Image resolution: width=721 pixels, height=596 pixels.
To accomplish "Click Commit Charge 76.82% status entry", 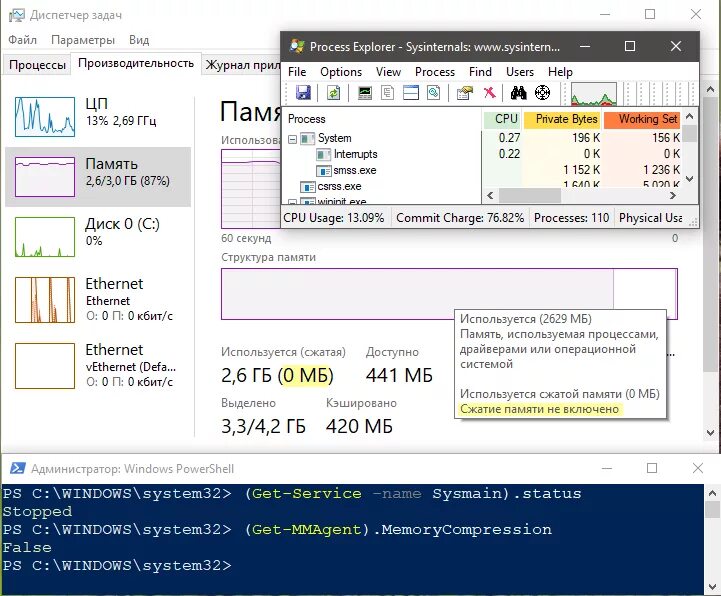I will pos(460,218).
